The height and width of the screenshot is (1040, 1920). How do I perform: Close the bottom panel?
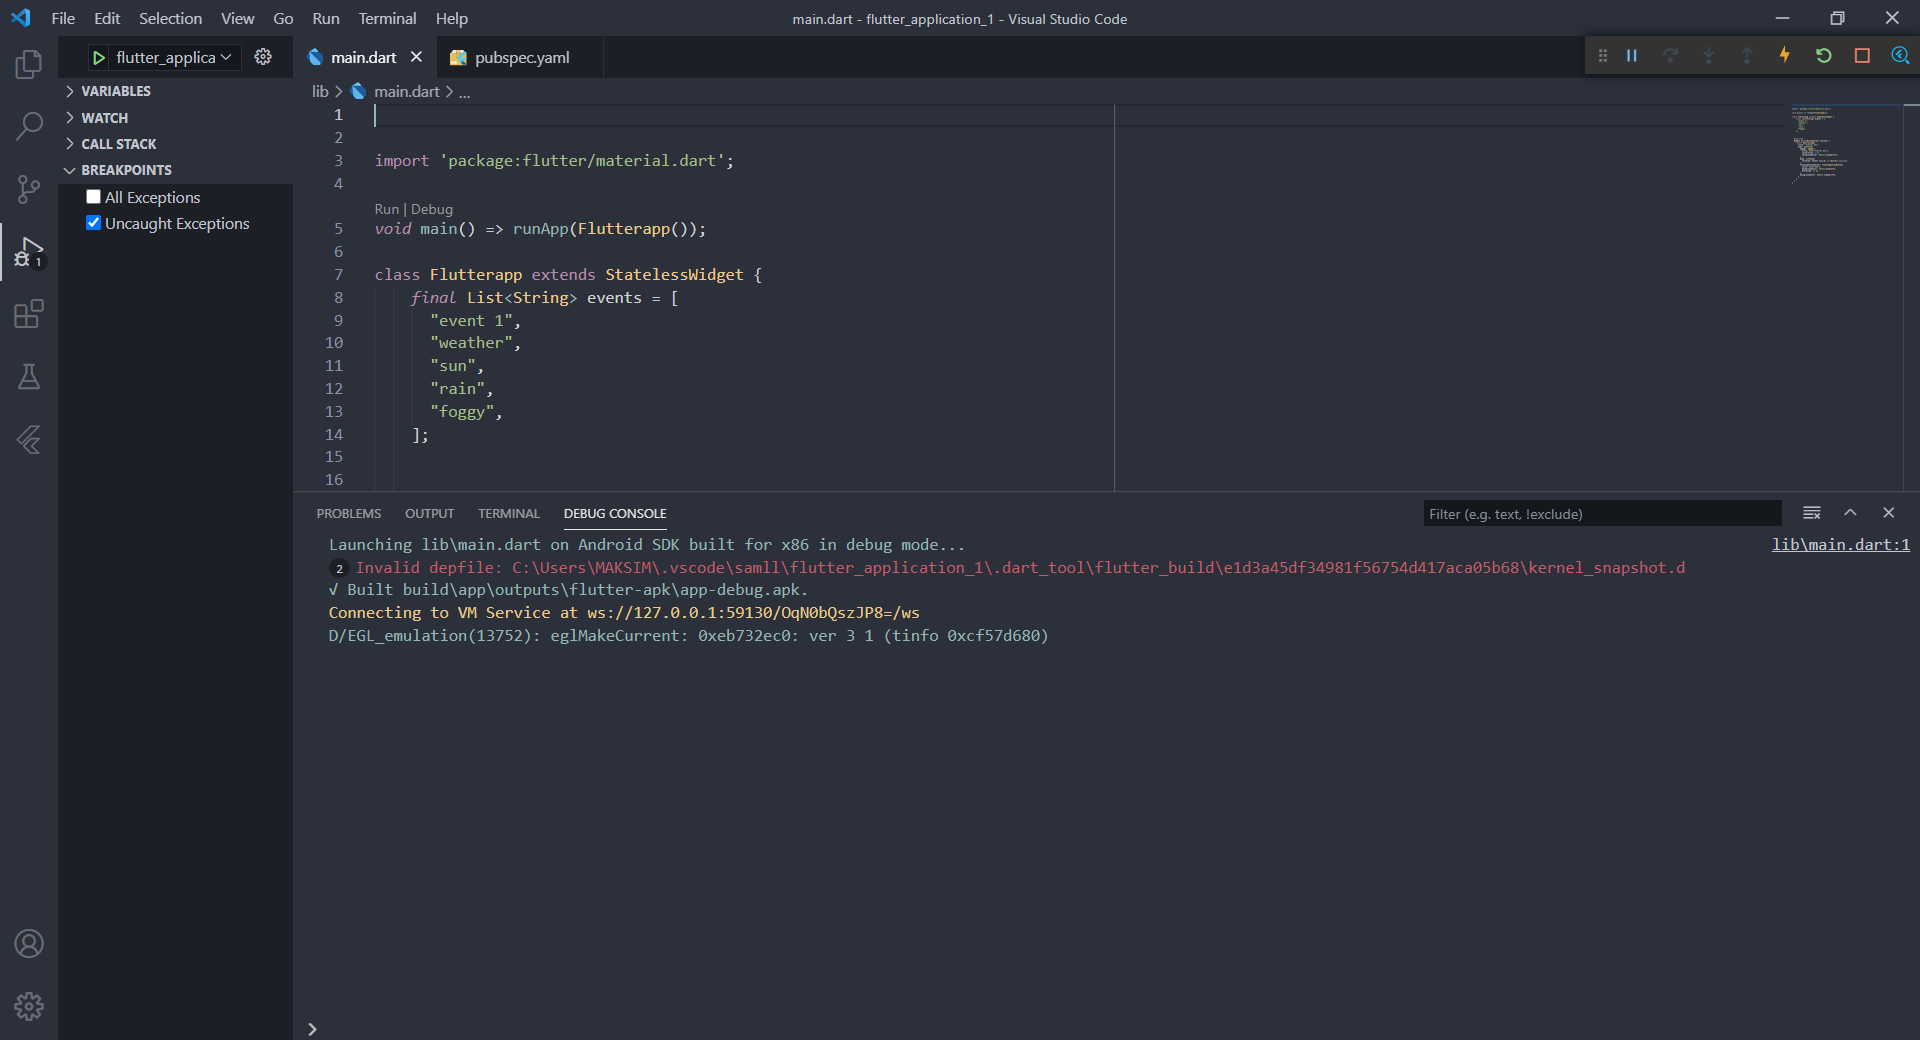tap(1888, 513)
